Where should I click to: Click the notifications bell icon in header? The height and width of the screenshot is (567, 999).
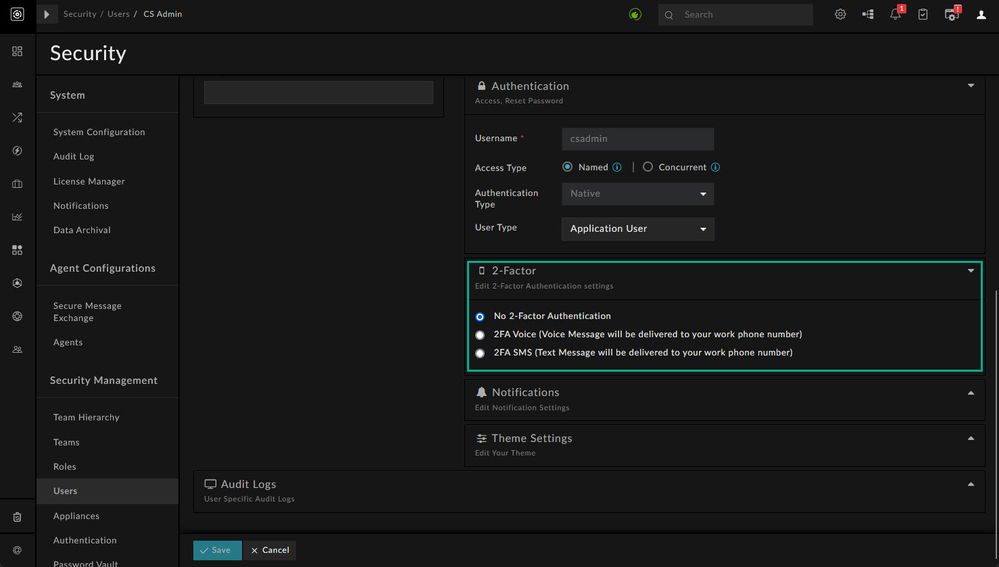tap(895, 15)
